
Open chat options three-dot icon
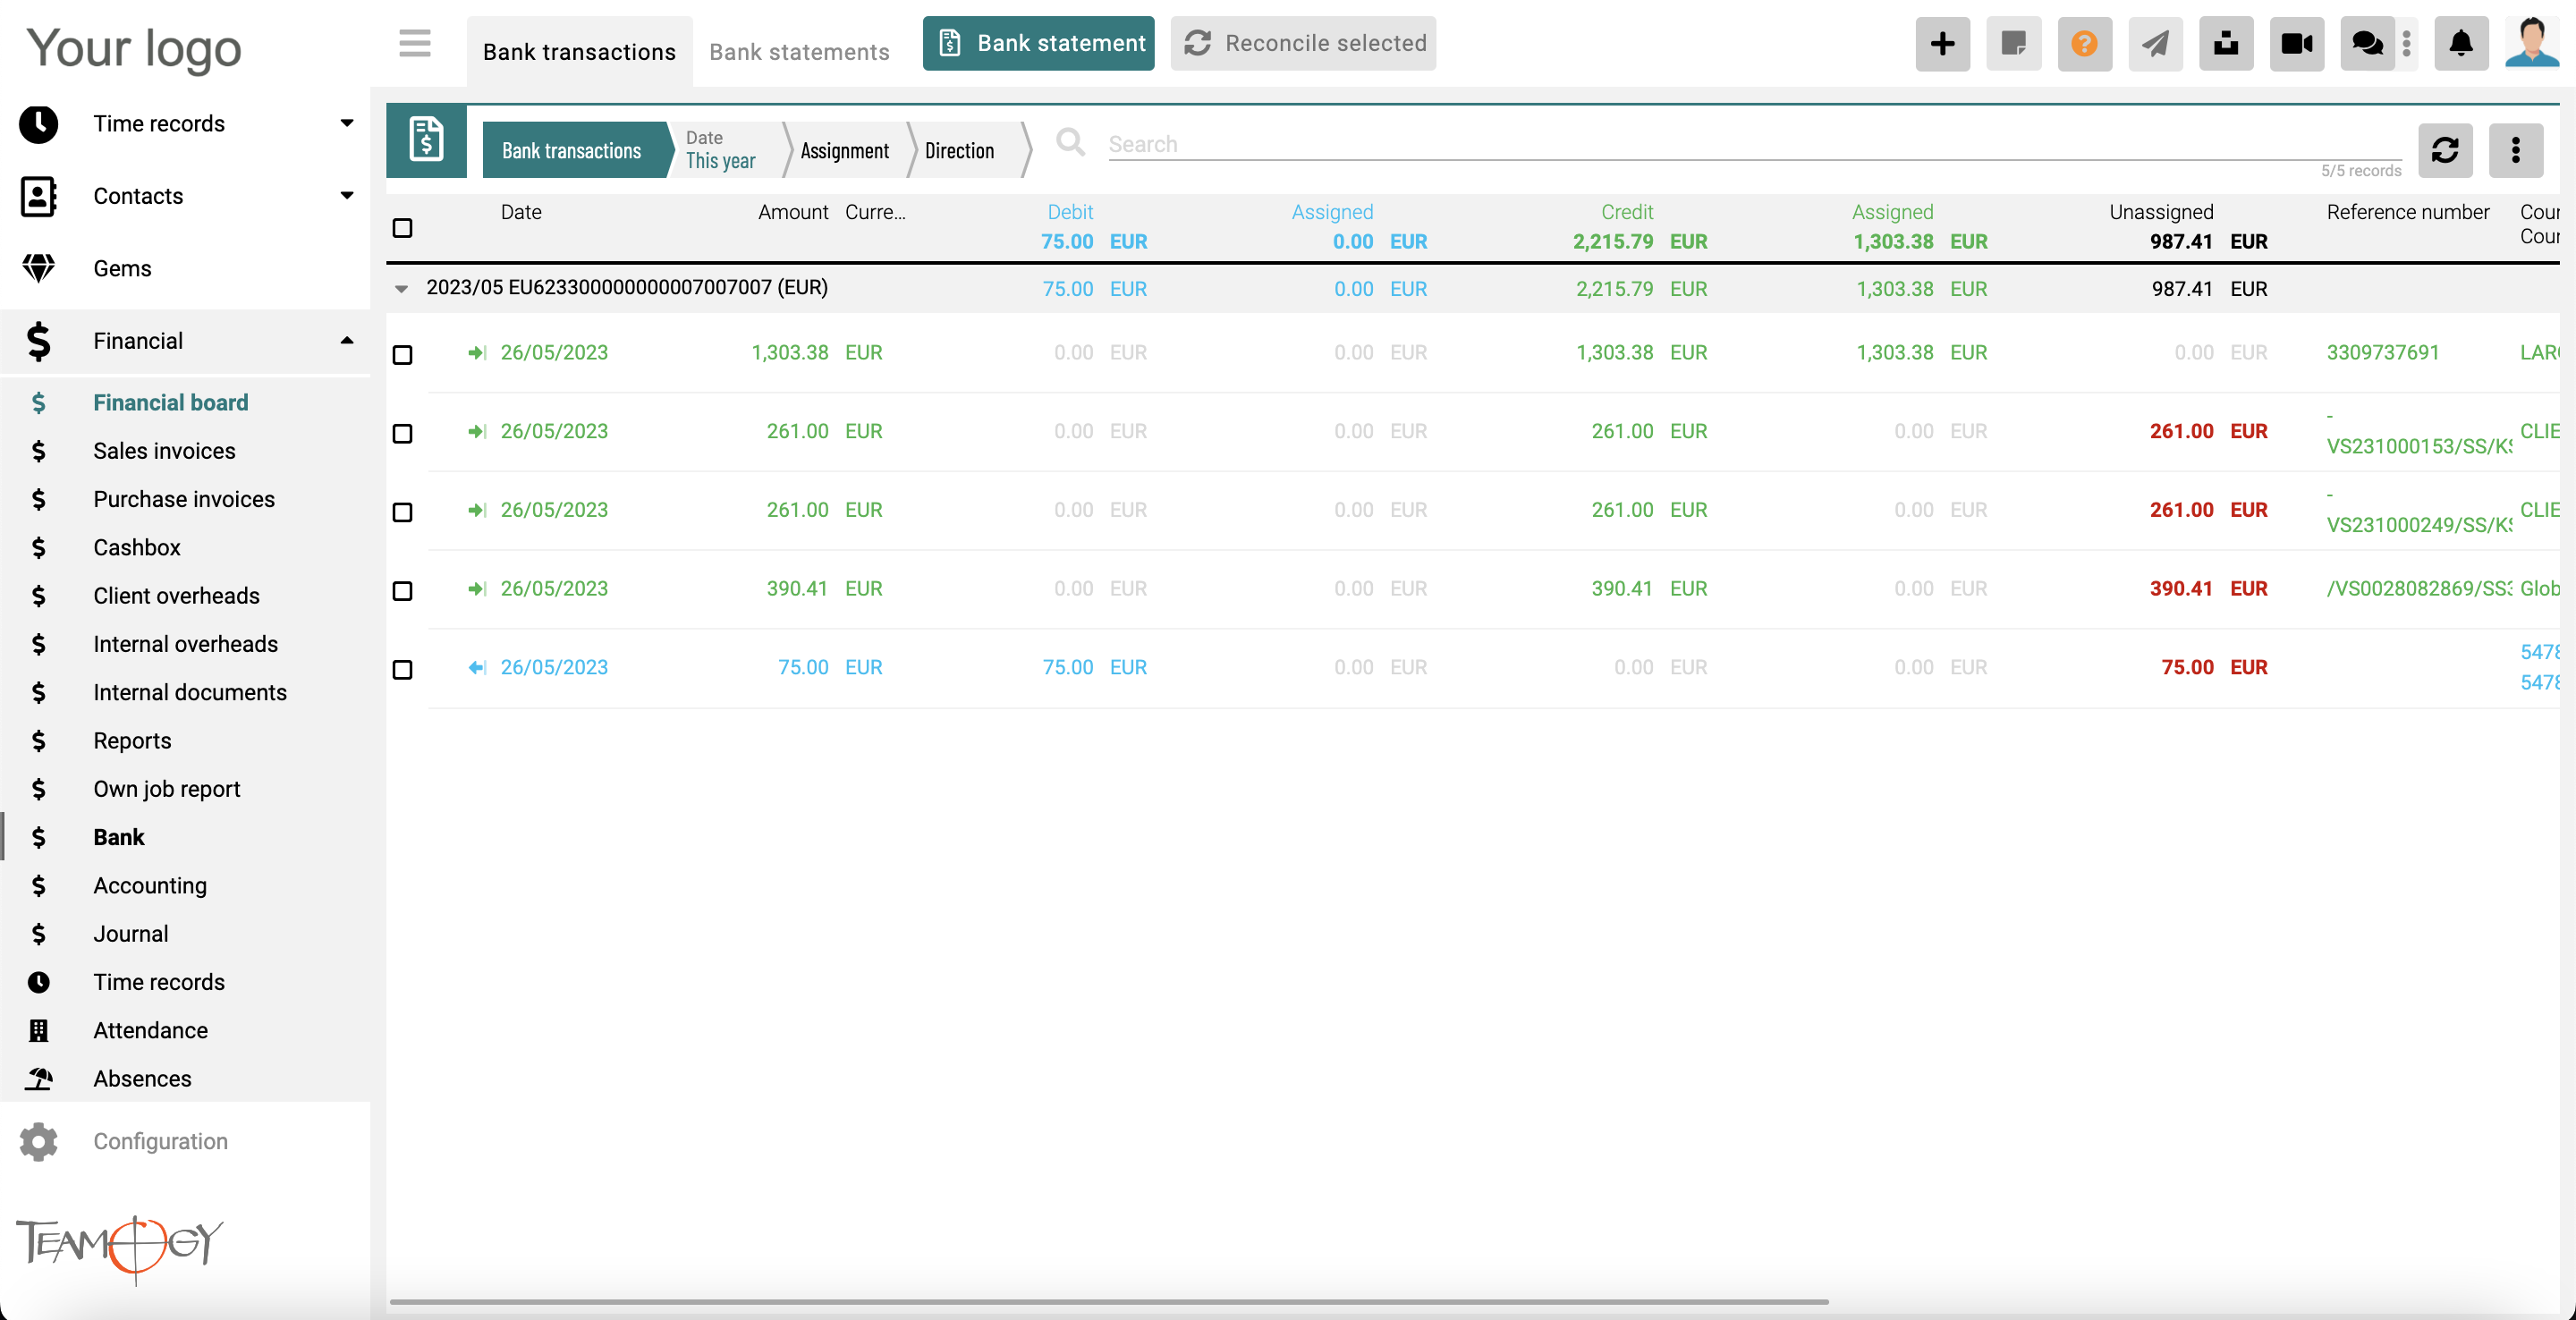tap(2407, 44)
